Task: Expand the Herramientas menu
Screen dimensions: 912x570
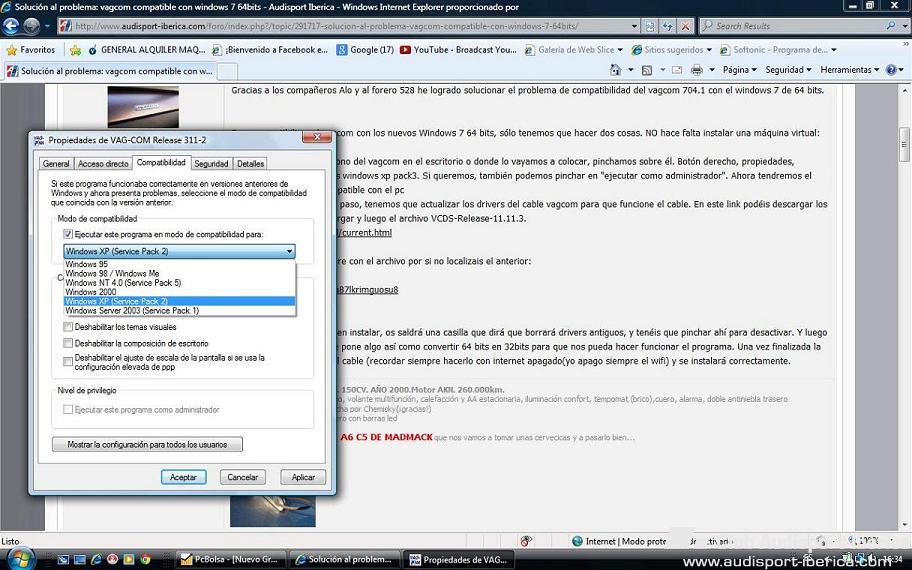Action: 849,70
